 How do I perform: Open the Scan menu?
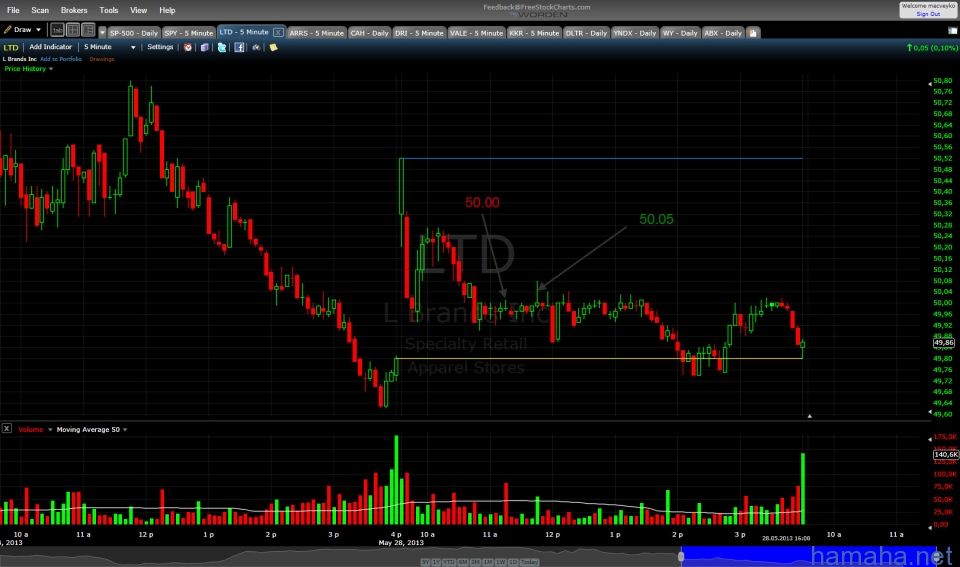(x=40, y=10)
